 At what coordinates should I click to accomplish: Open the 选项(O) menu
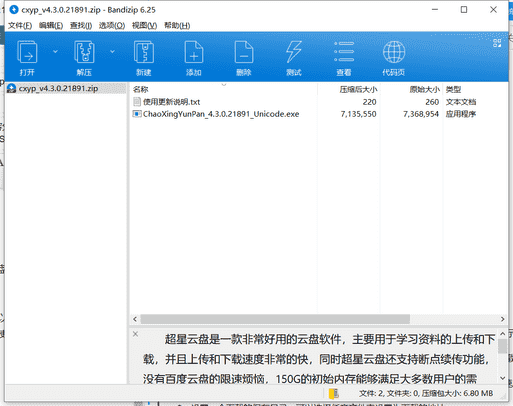[112, 26]
